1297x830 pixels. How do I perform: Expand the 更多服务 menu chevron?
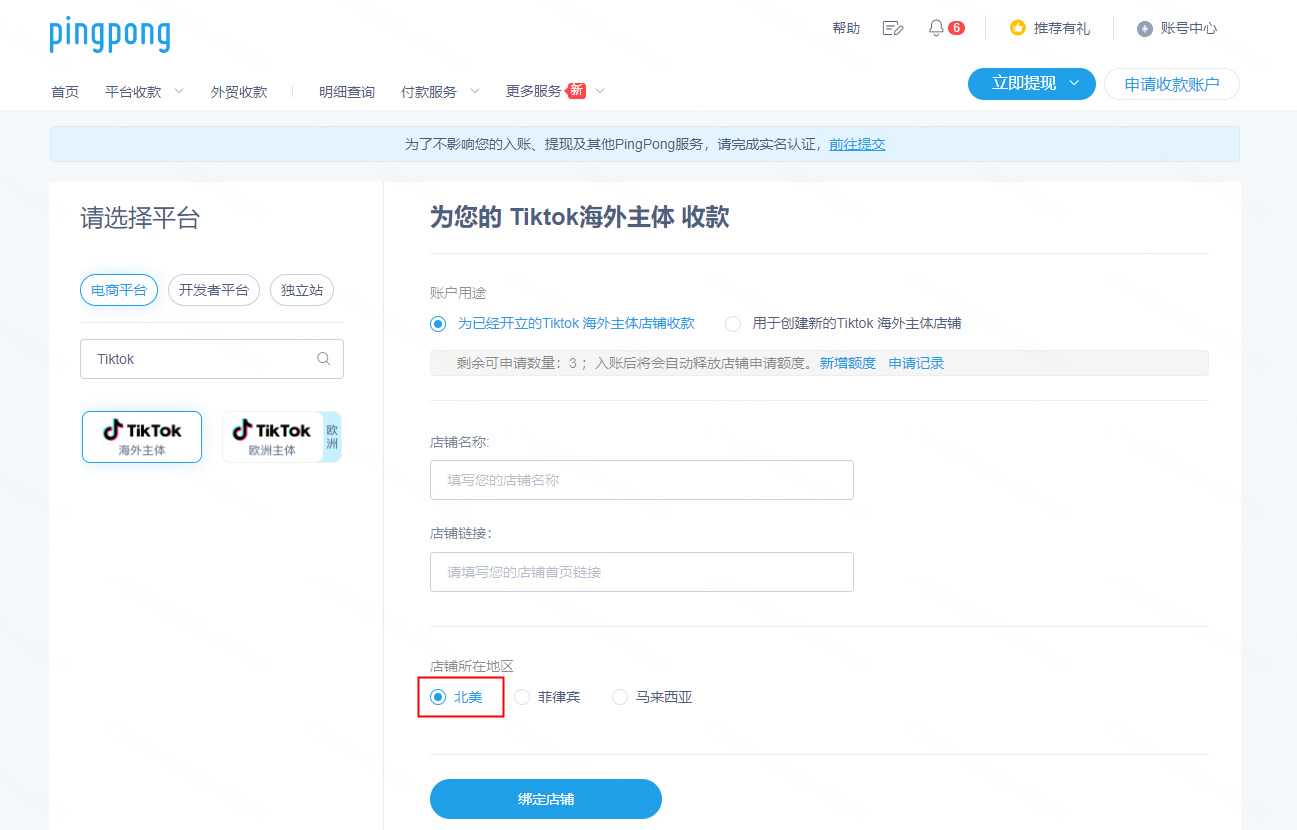tap(600, 91)
